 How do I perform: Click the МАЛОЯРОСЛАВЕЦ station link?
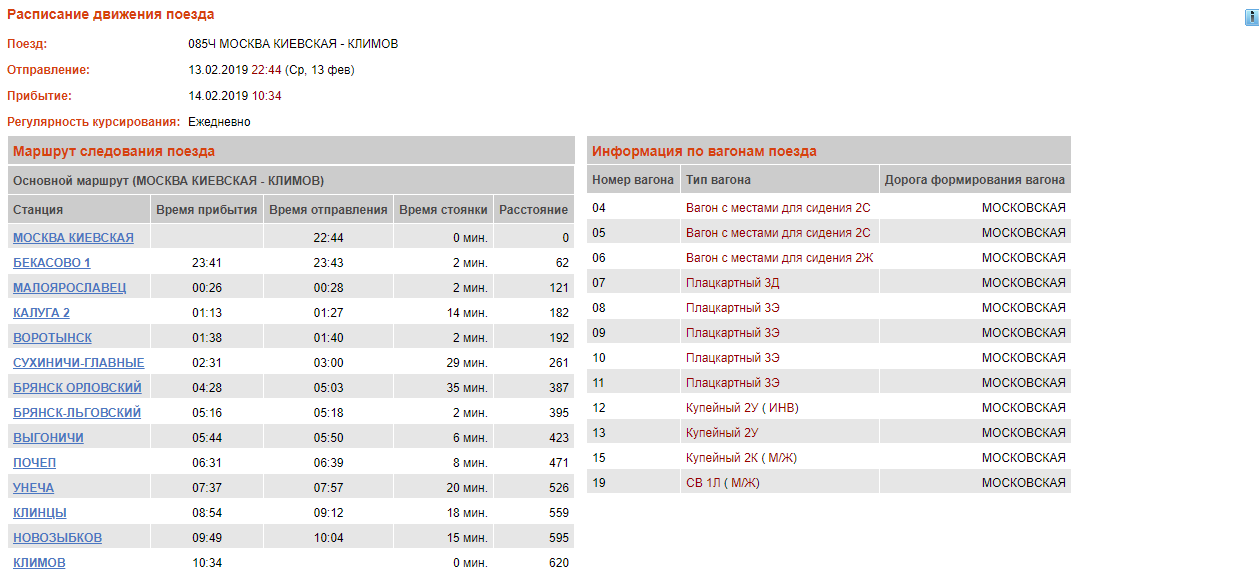pos(69,288)
